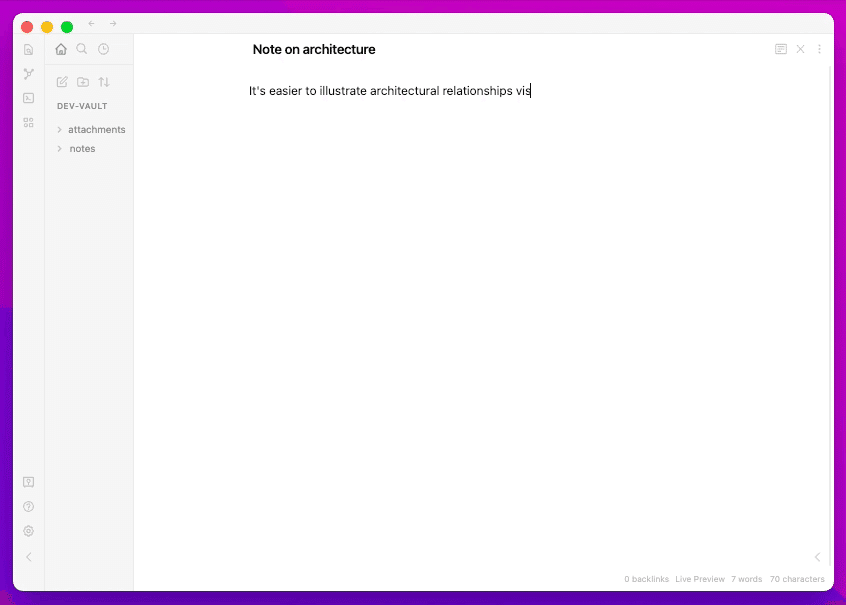
Task: Show the 70 characters count details
Action: 797,579
